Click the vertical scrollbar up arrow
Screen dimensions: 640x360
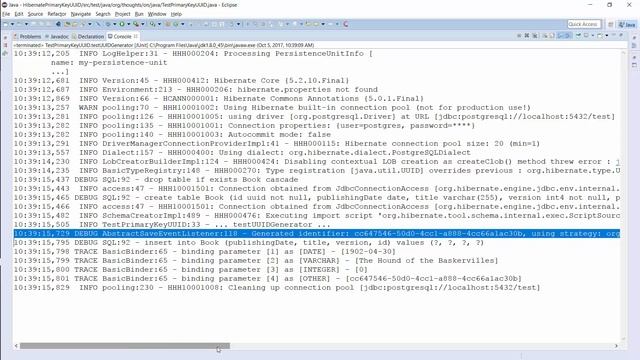623,53
